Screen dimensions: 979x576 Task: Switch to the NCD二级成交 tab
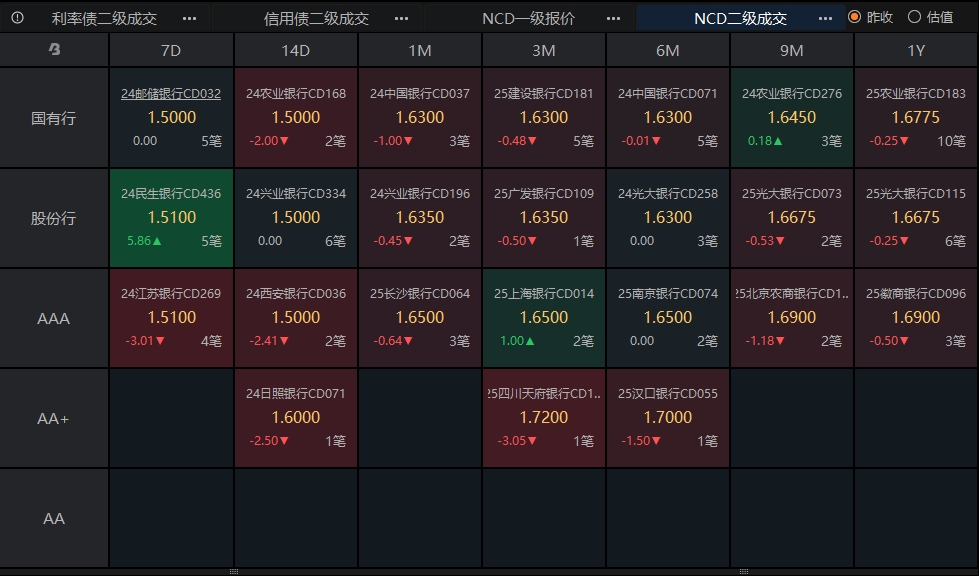740,19
